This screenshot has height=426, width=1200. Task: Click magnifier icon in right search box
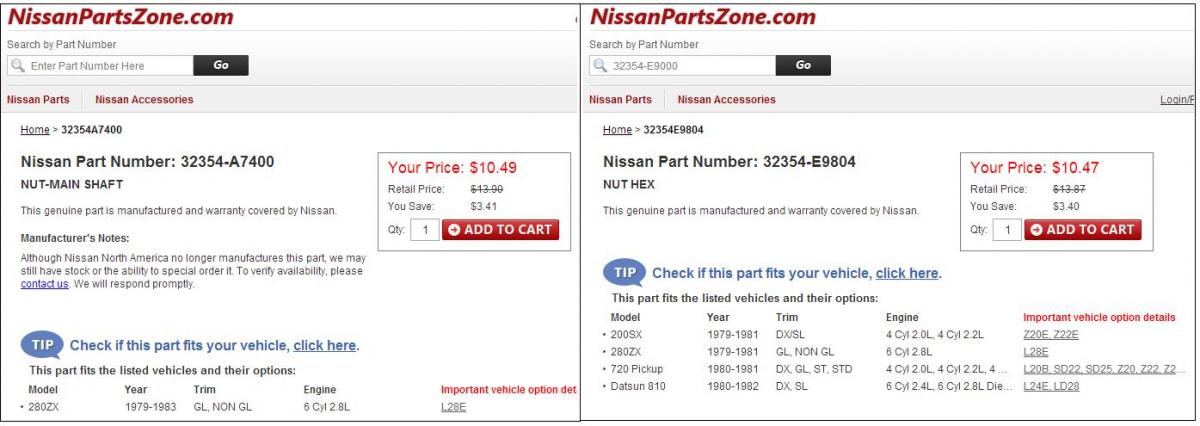(x=600, y=66)
